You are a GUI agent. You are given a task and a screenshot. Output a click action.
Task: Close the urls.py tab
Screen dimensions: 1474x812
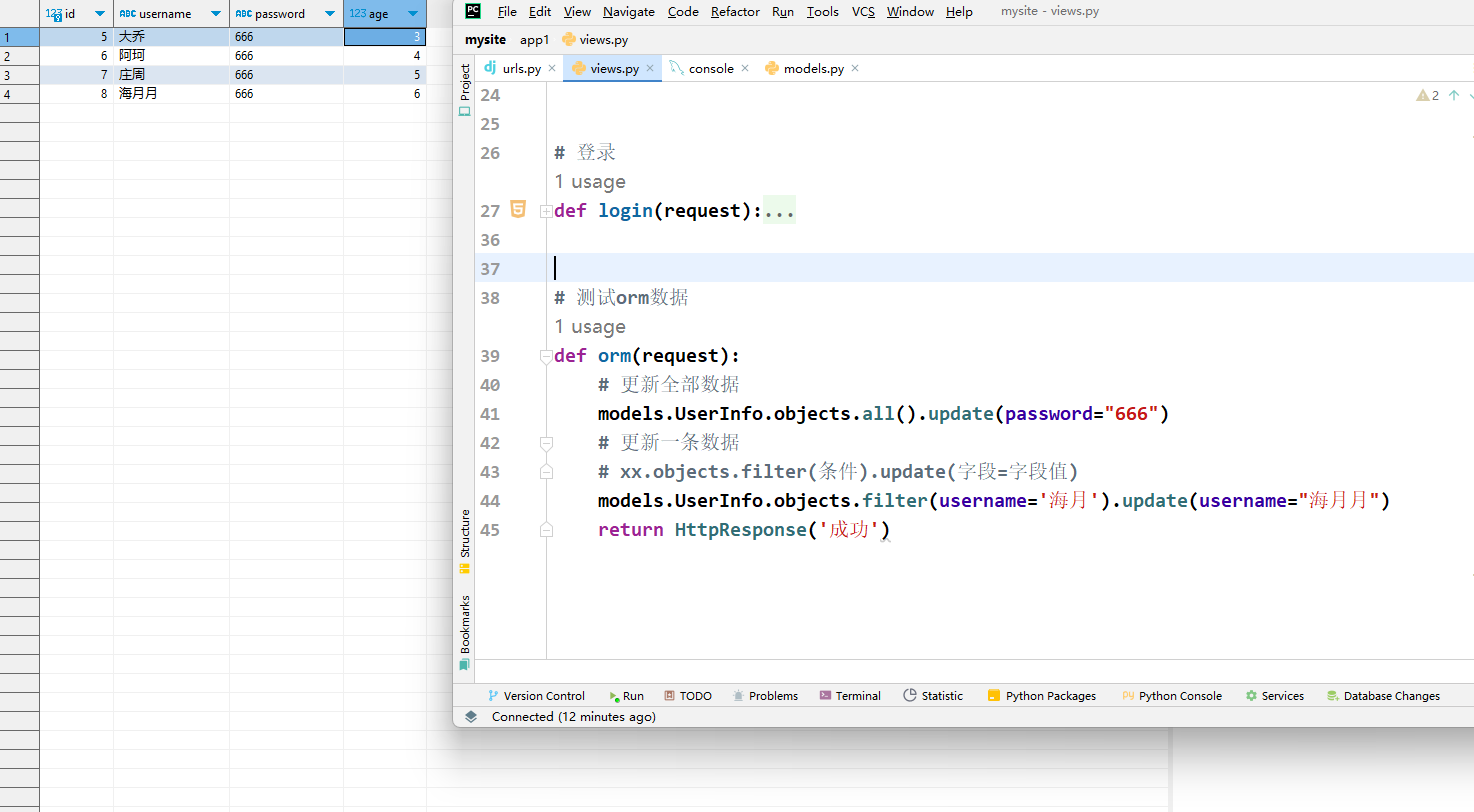click(552, 68)
